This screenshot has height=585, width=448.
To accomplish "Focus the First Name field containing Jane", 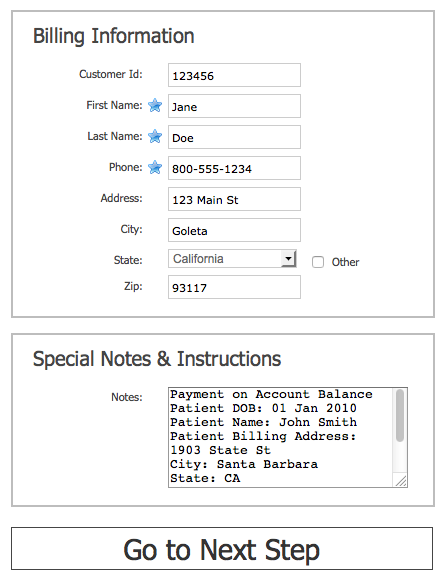I will point(234,106).
